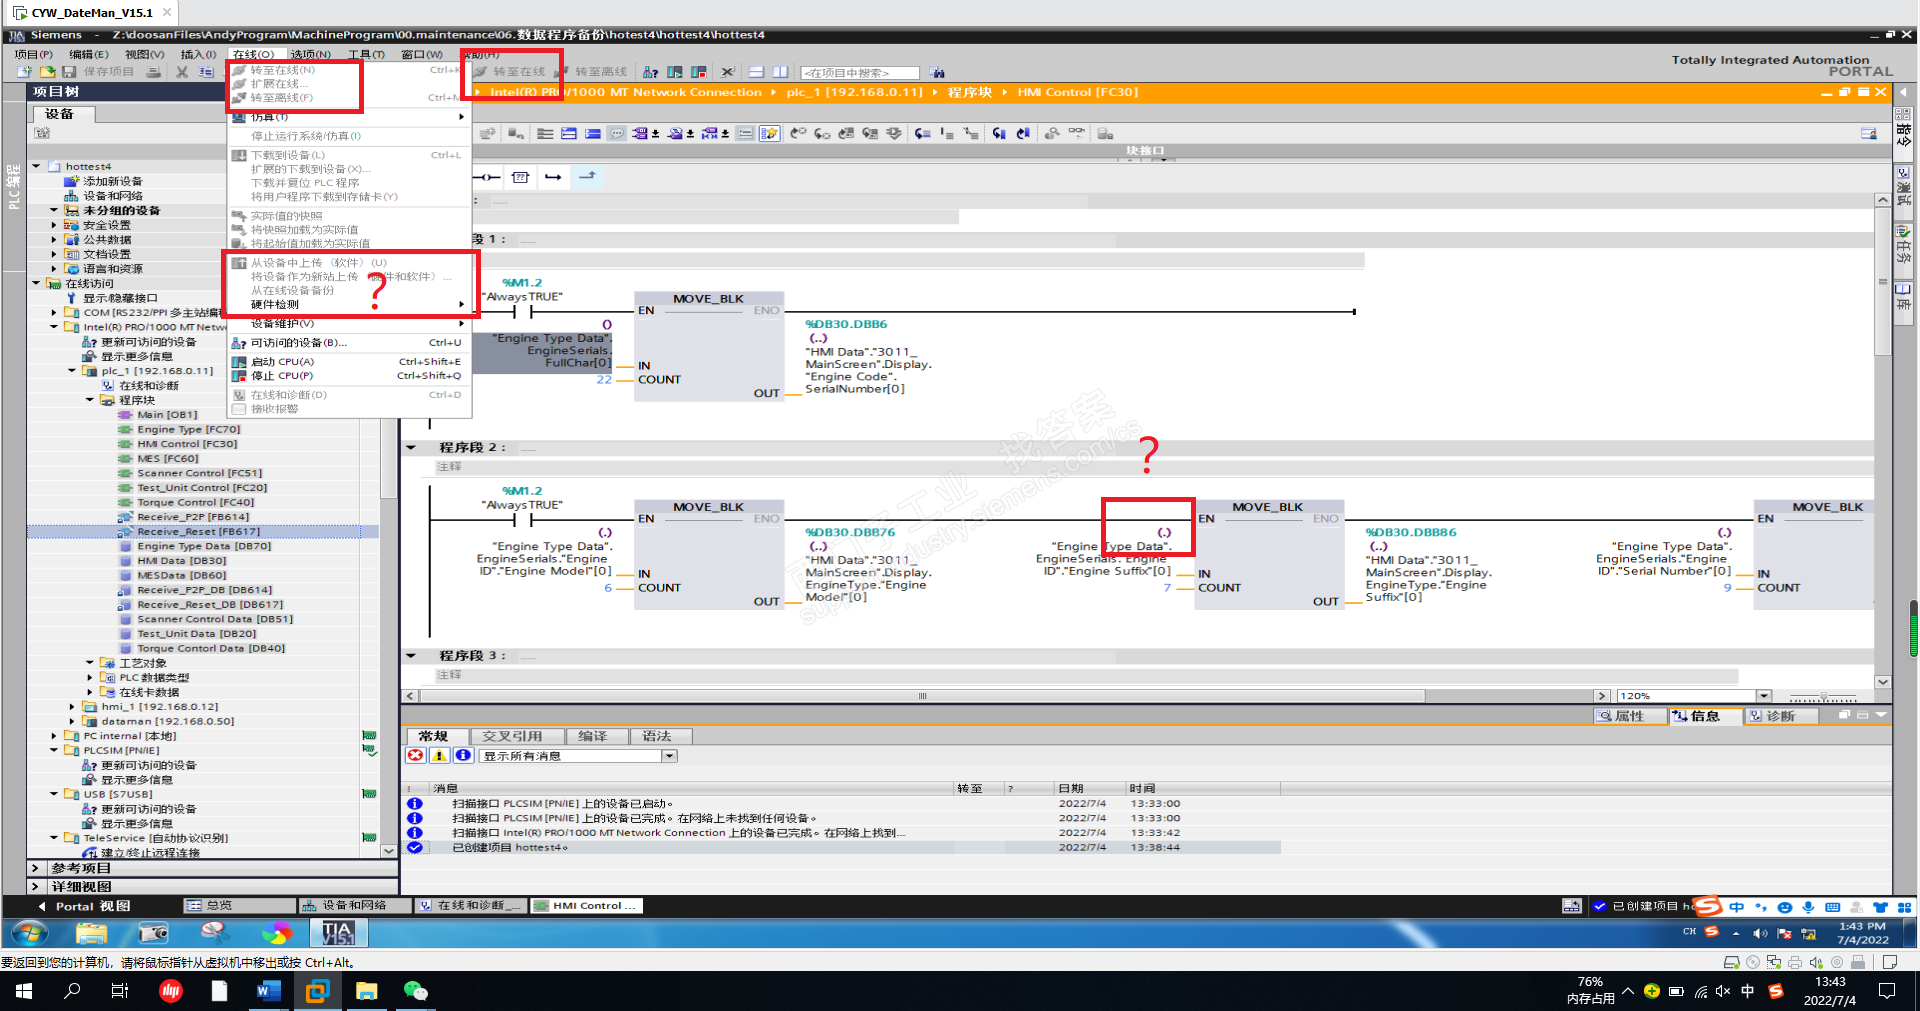Collapse the plc_1 [192.168.0.11] node
Screen dimensions: 1920x1011
72,371
